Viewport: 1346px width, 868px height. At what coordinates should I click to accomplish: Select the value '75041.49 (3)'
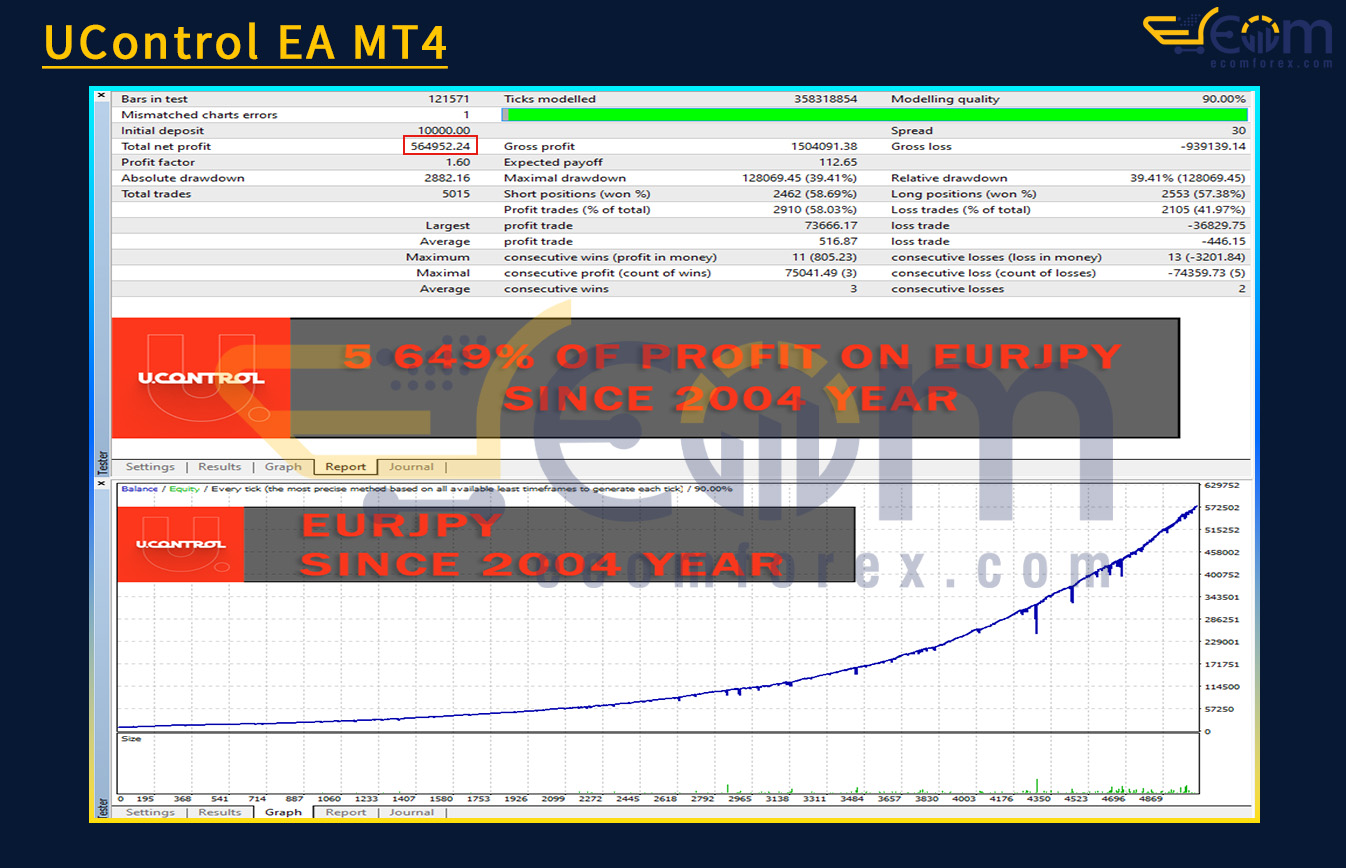[x=821, y=273]
